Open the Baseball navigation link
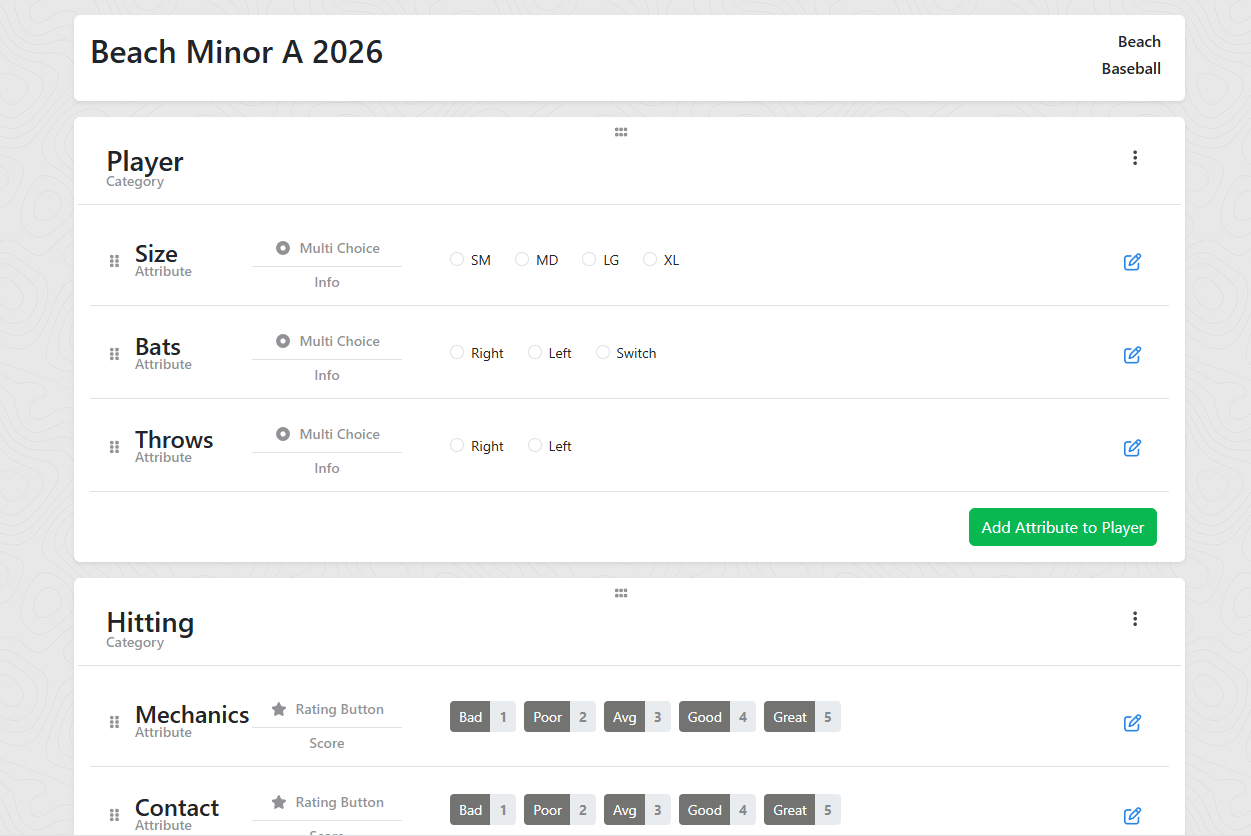Image resolution: width=1251 pixels, height=836 pixels. [1130, 68]
